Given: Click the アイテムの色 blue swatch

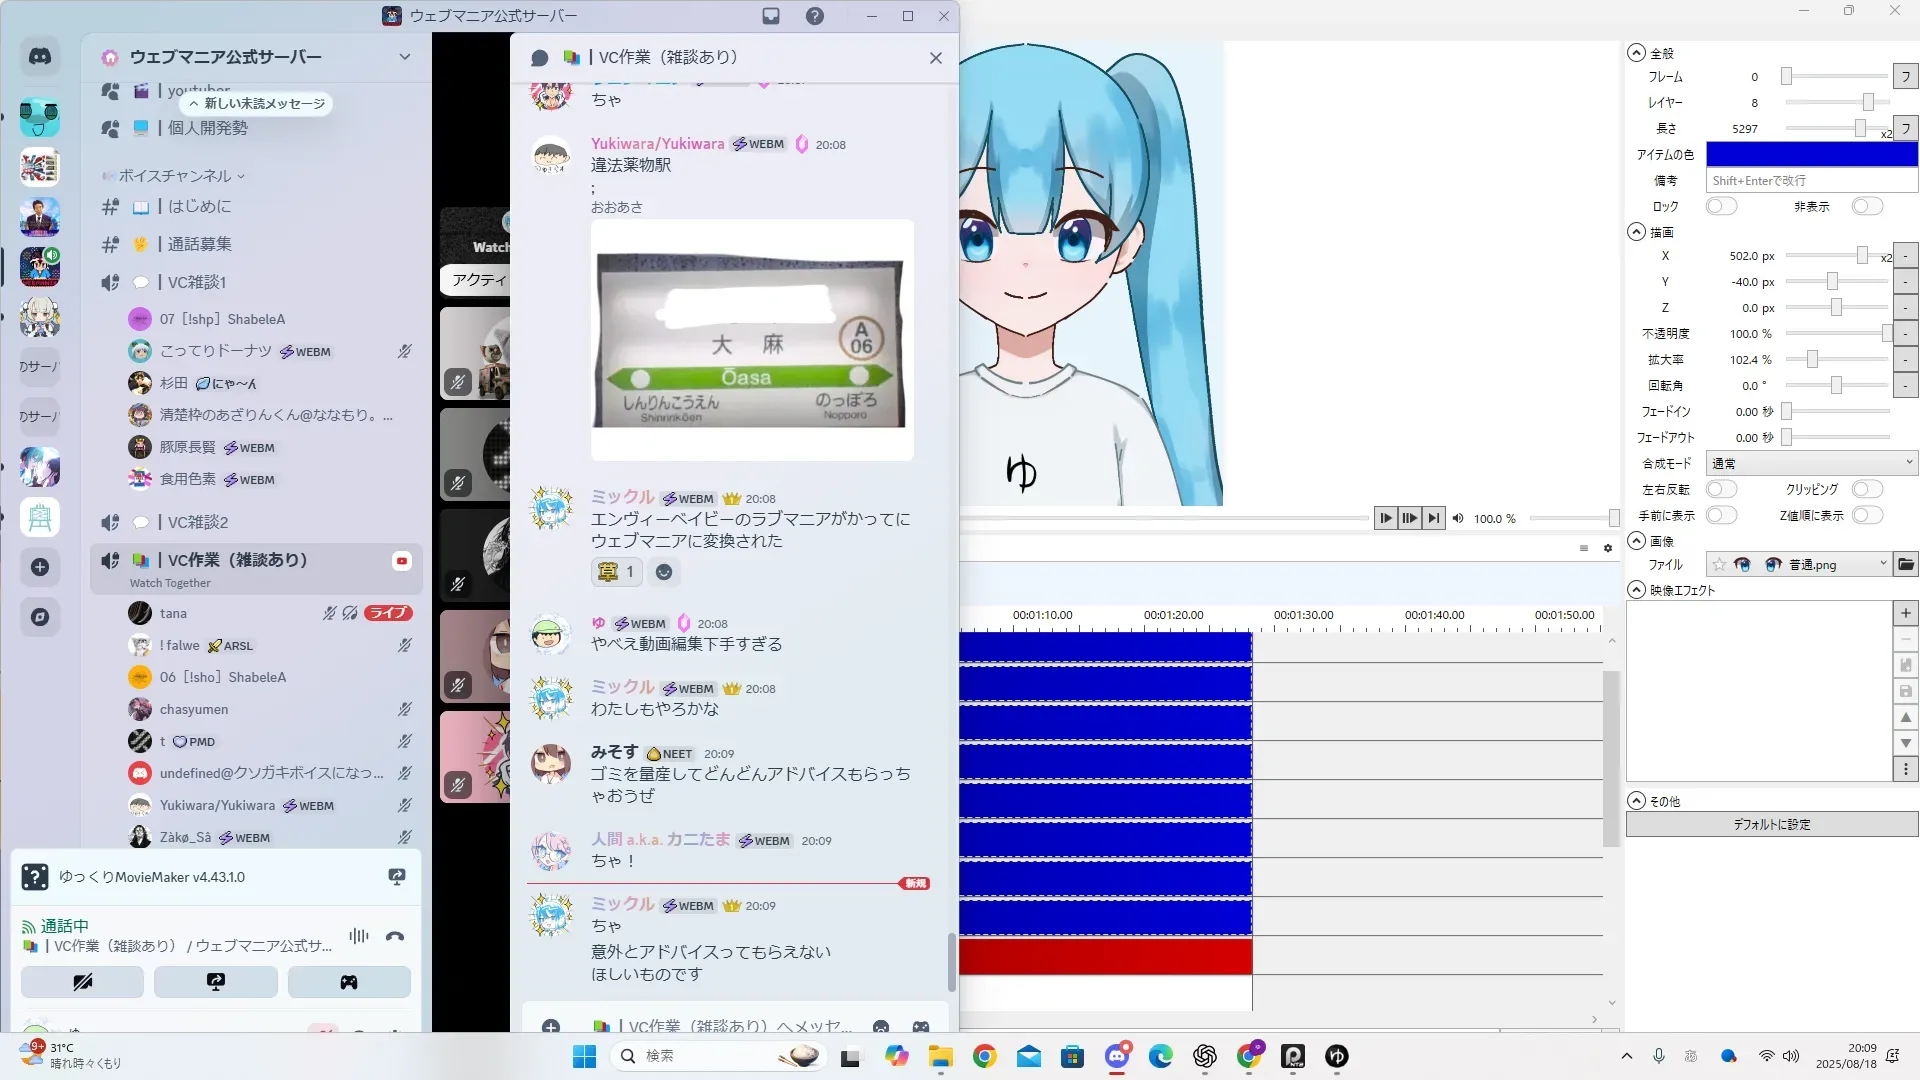Looking at the screenshot, I should coord(1811,154).
